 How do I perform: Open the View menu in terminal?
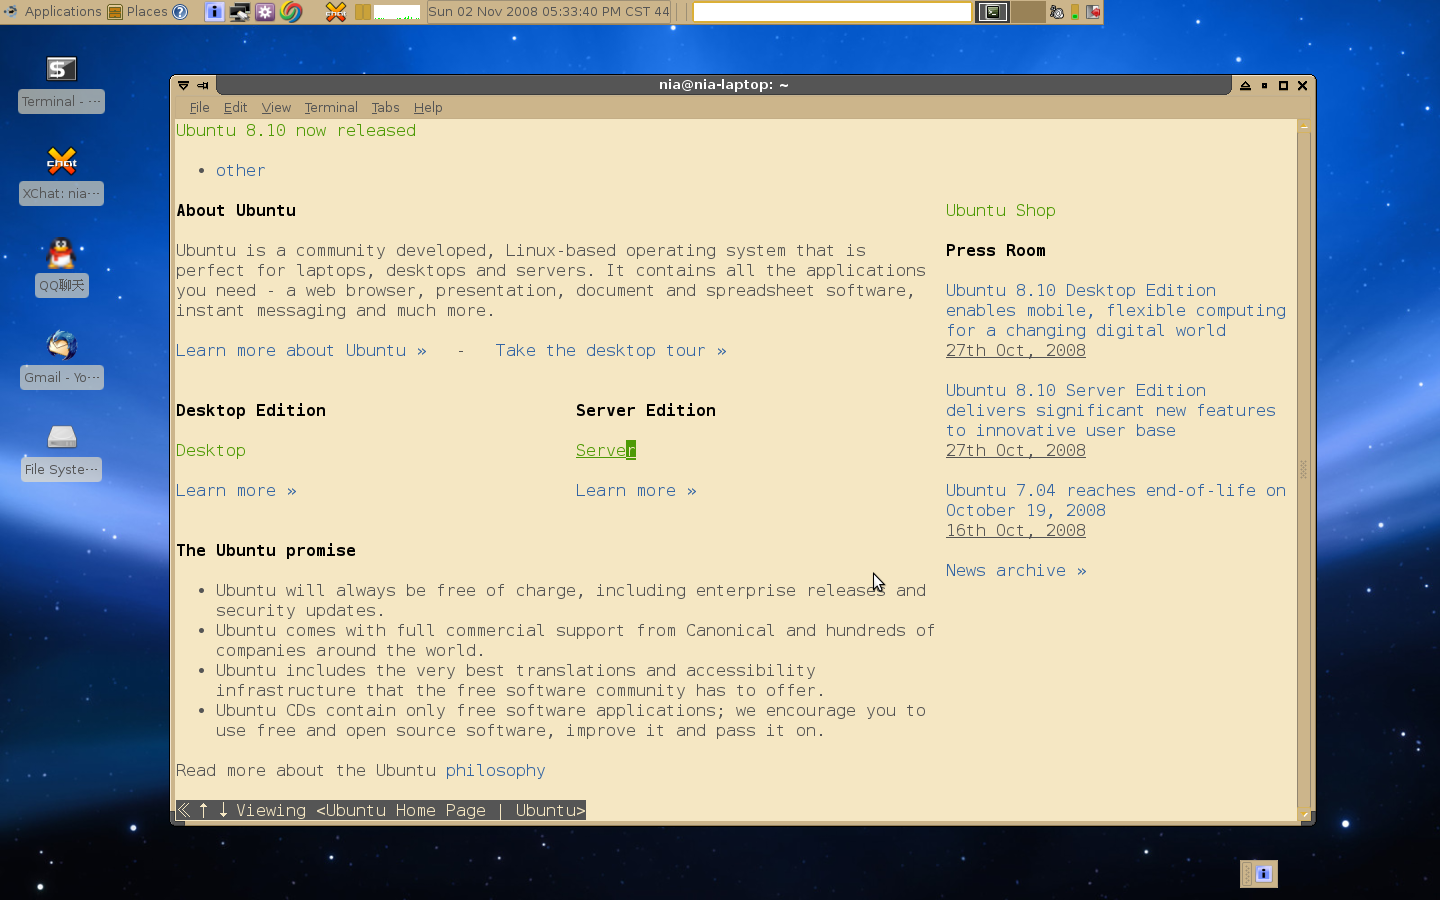pos(276,107)
